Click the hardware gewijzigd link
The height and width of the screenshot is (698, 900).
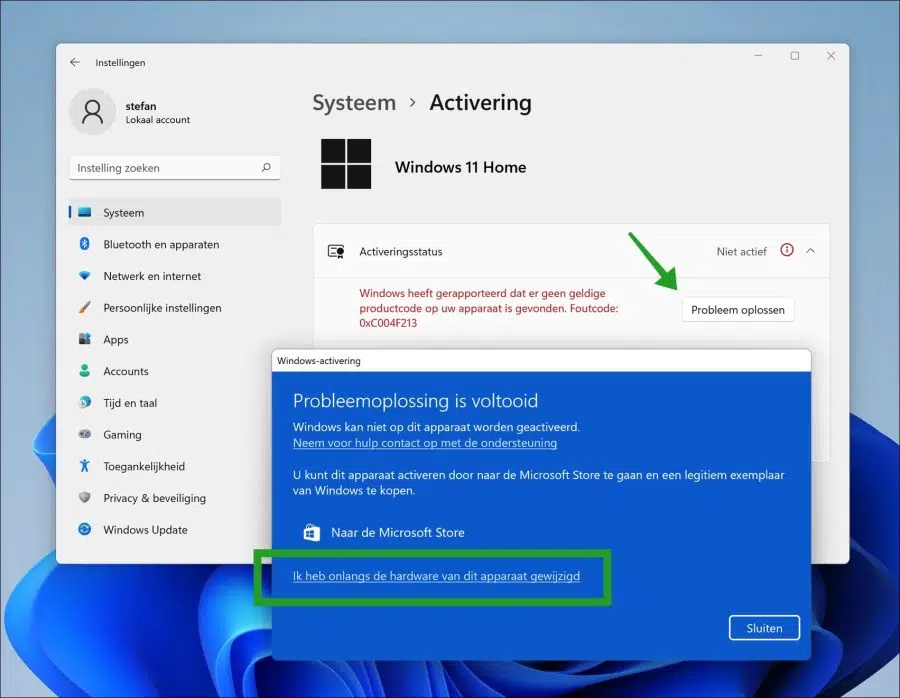tap(436, 576)
